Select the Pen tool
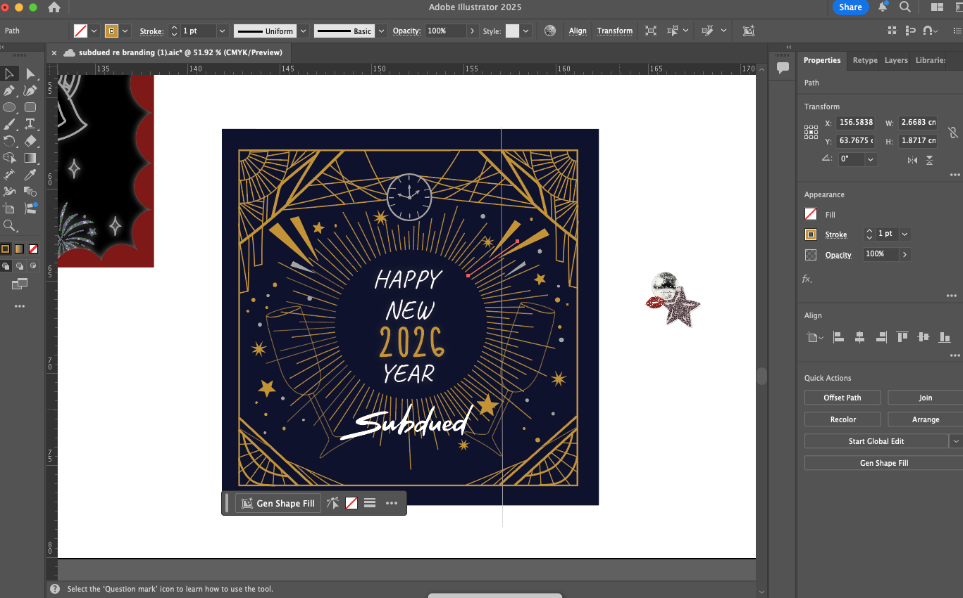Viewport: 963px width, 598px height. click(9, 91)
